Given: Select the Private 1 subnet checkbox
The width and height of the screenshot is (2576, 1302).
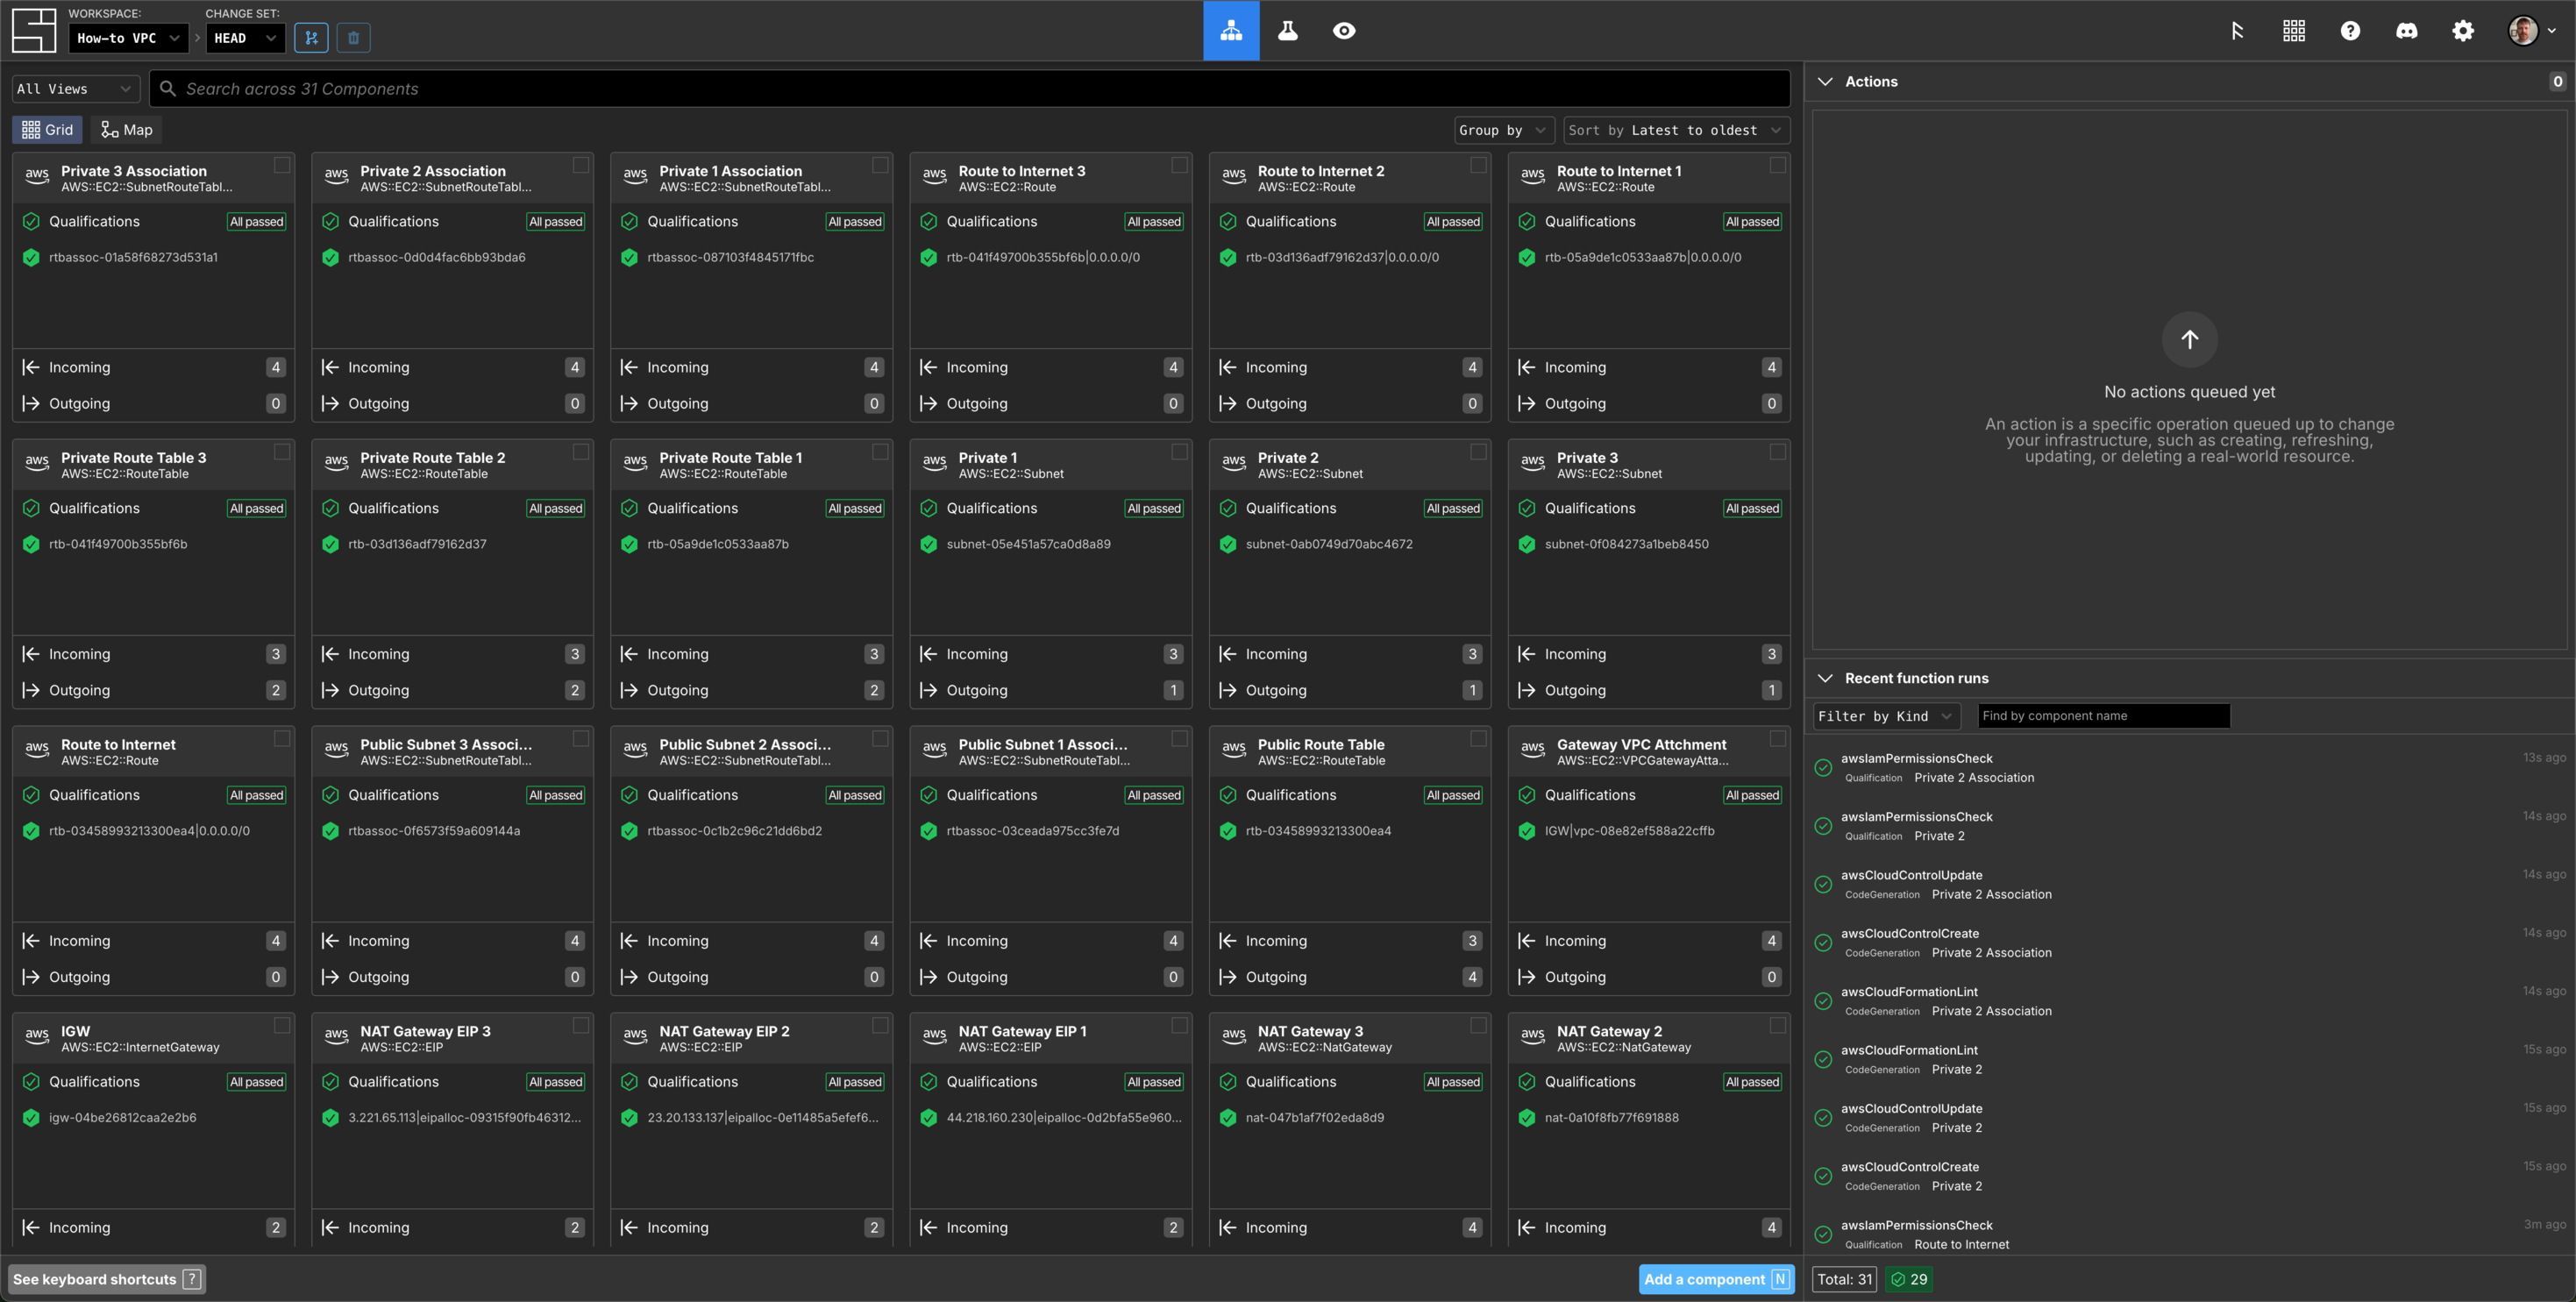Looking at the screenshot, I should pyautogui.click(x=1179, y=452).
